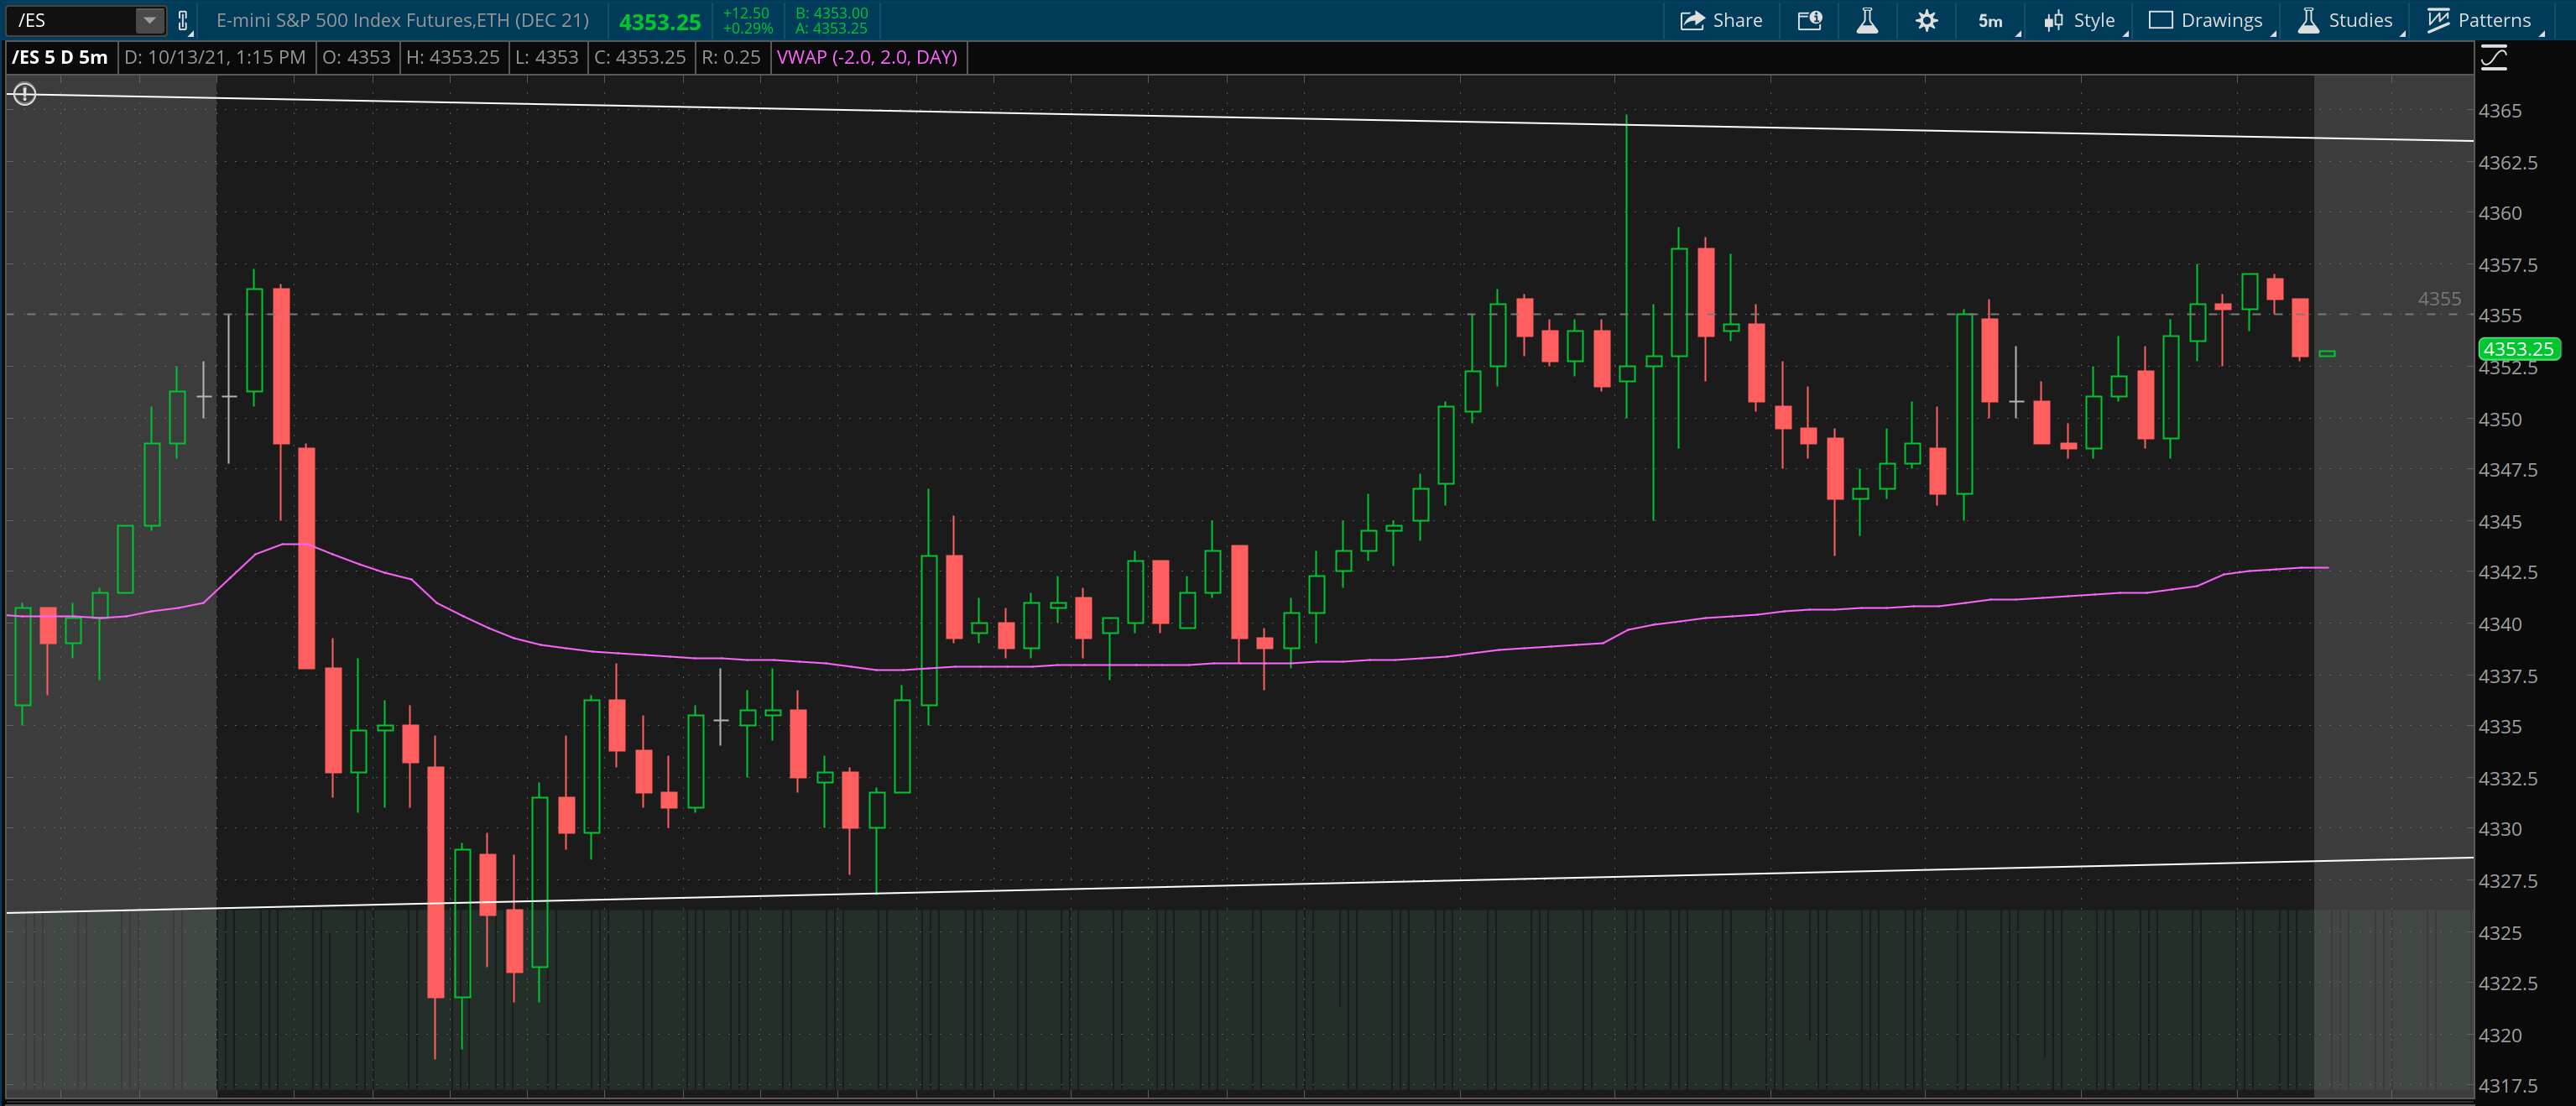Click the flask icon left of the gear
Viewport: 2576px width, 1106px height.
[x=1868, y=19]
